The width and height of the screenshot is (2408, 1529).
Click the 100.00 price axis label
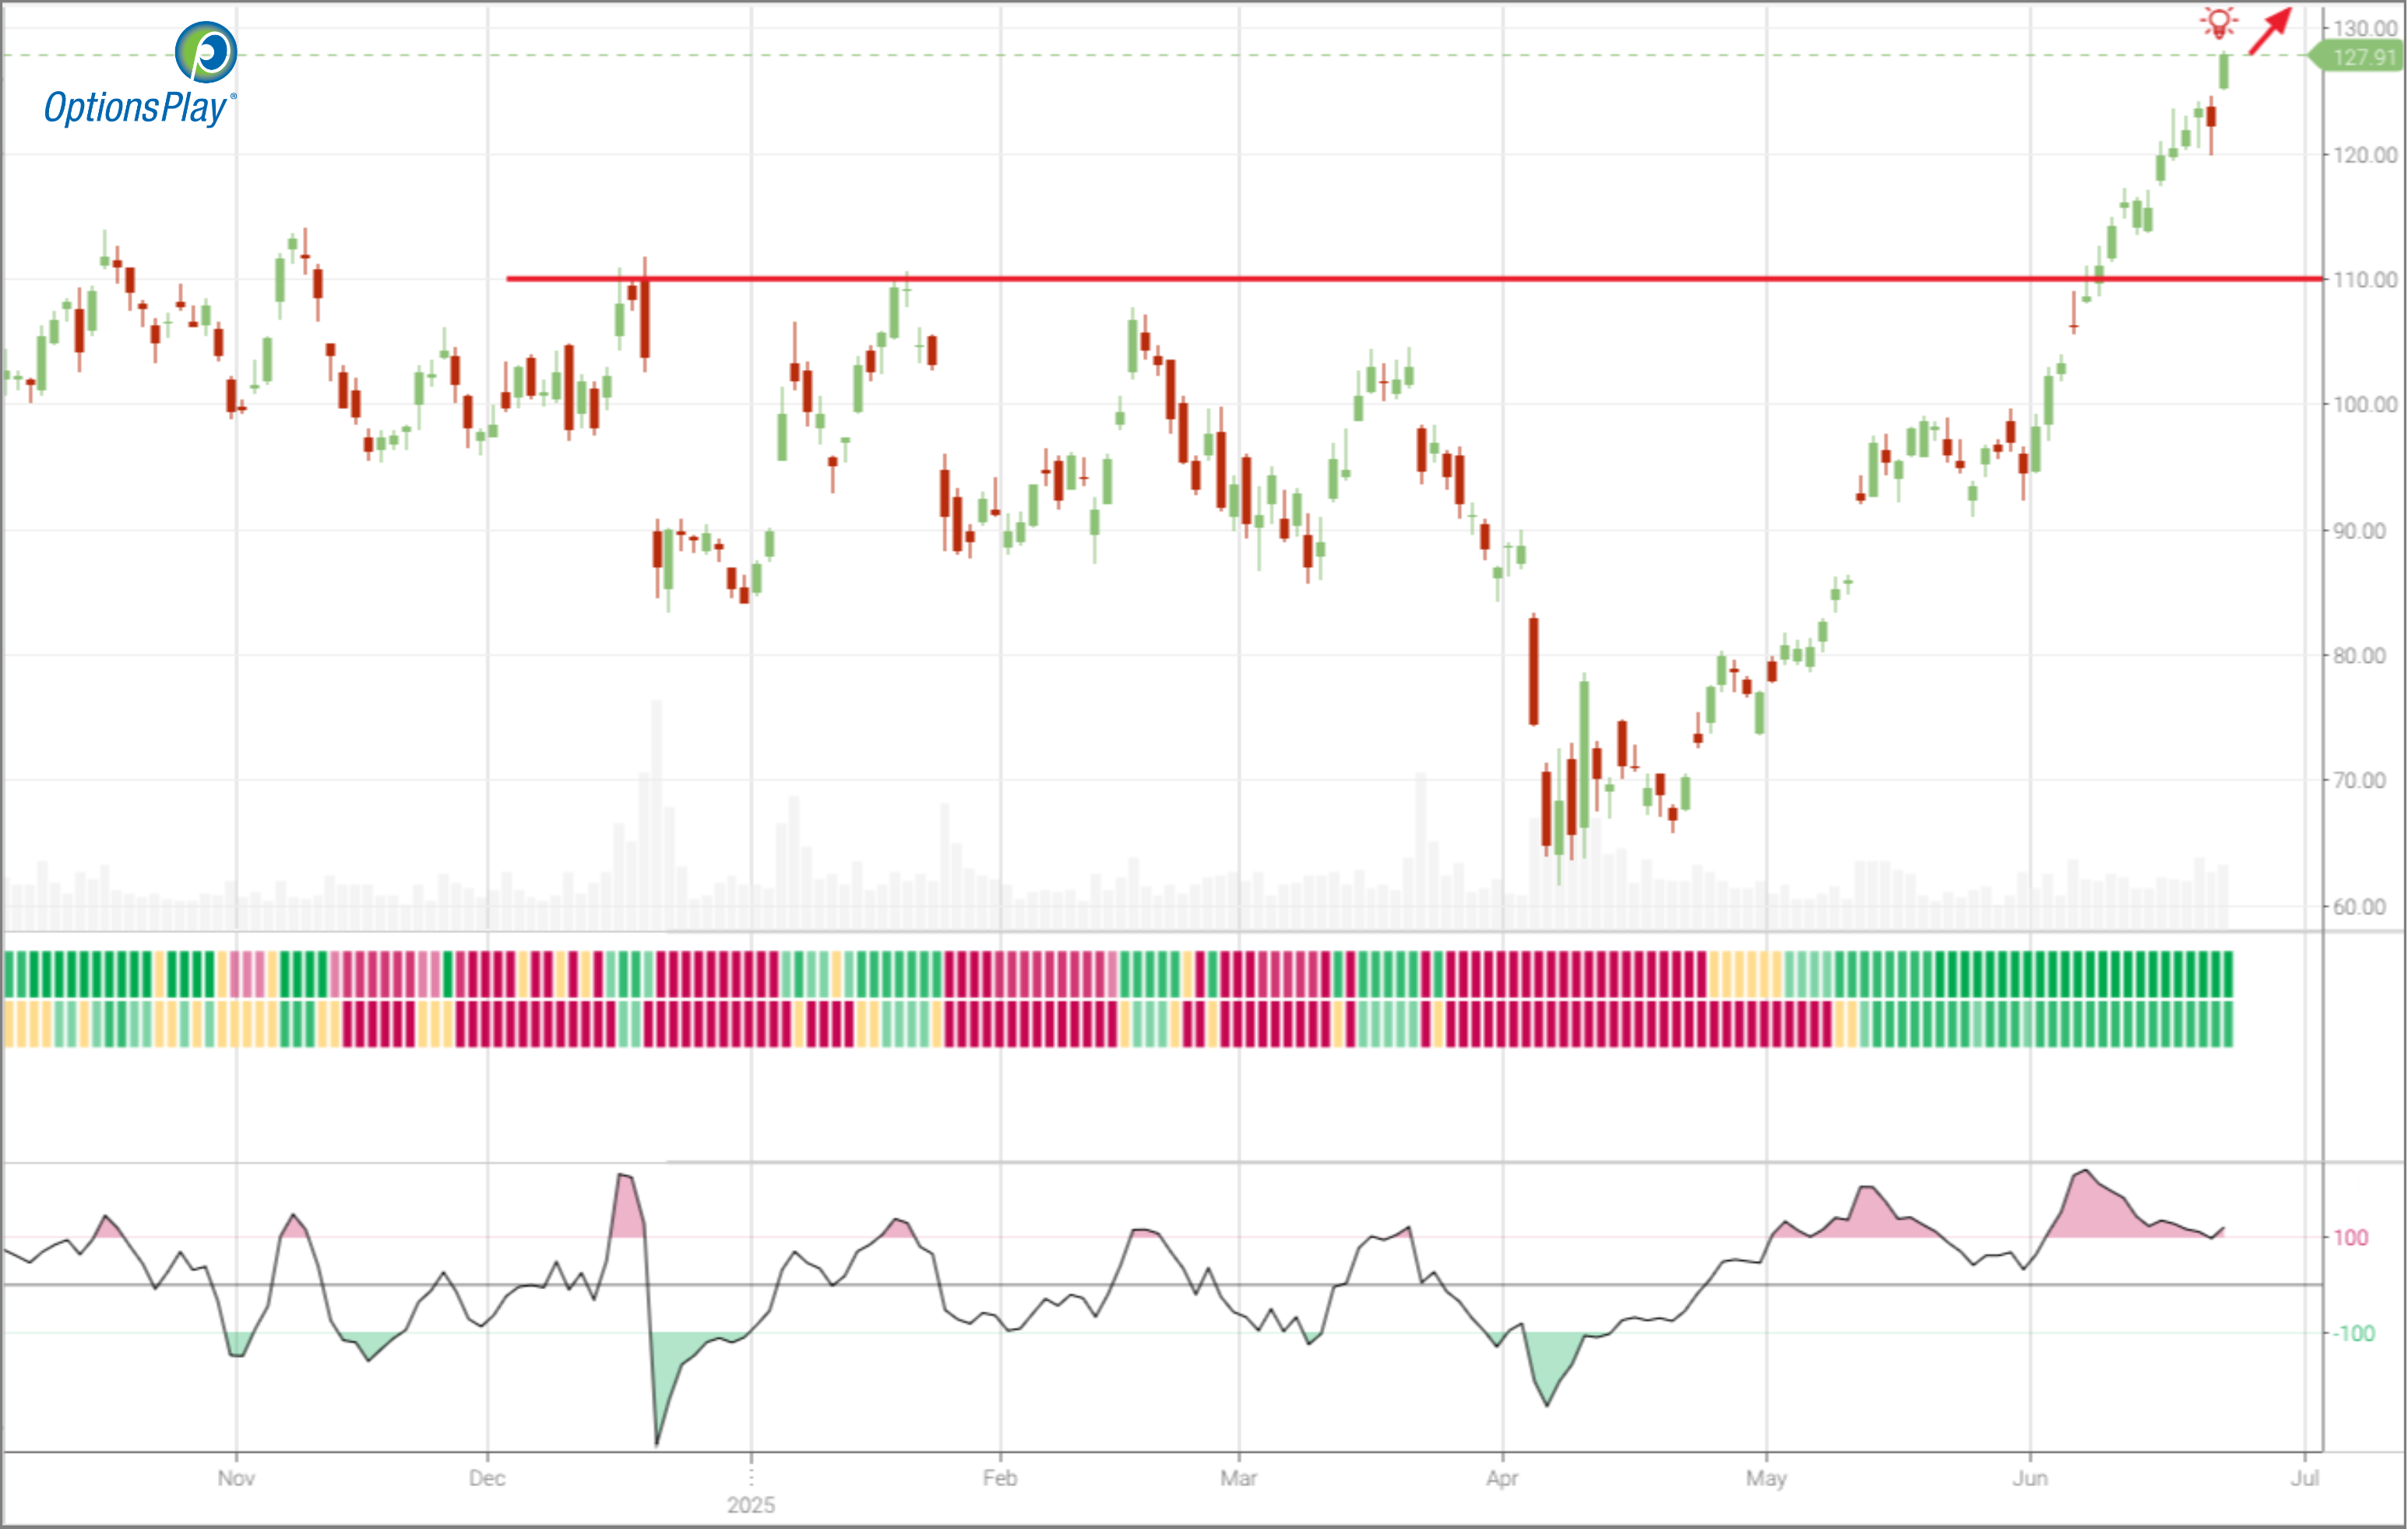(x=2365, y=405)
